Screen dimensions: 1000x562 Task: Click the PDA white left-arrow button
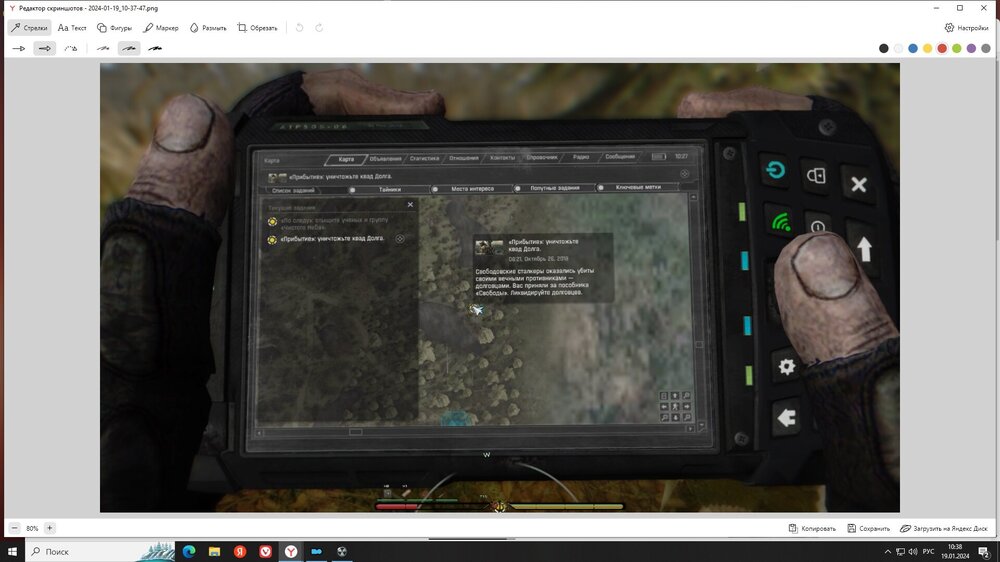click(786, 418)
